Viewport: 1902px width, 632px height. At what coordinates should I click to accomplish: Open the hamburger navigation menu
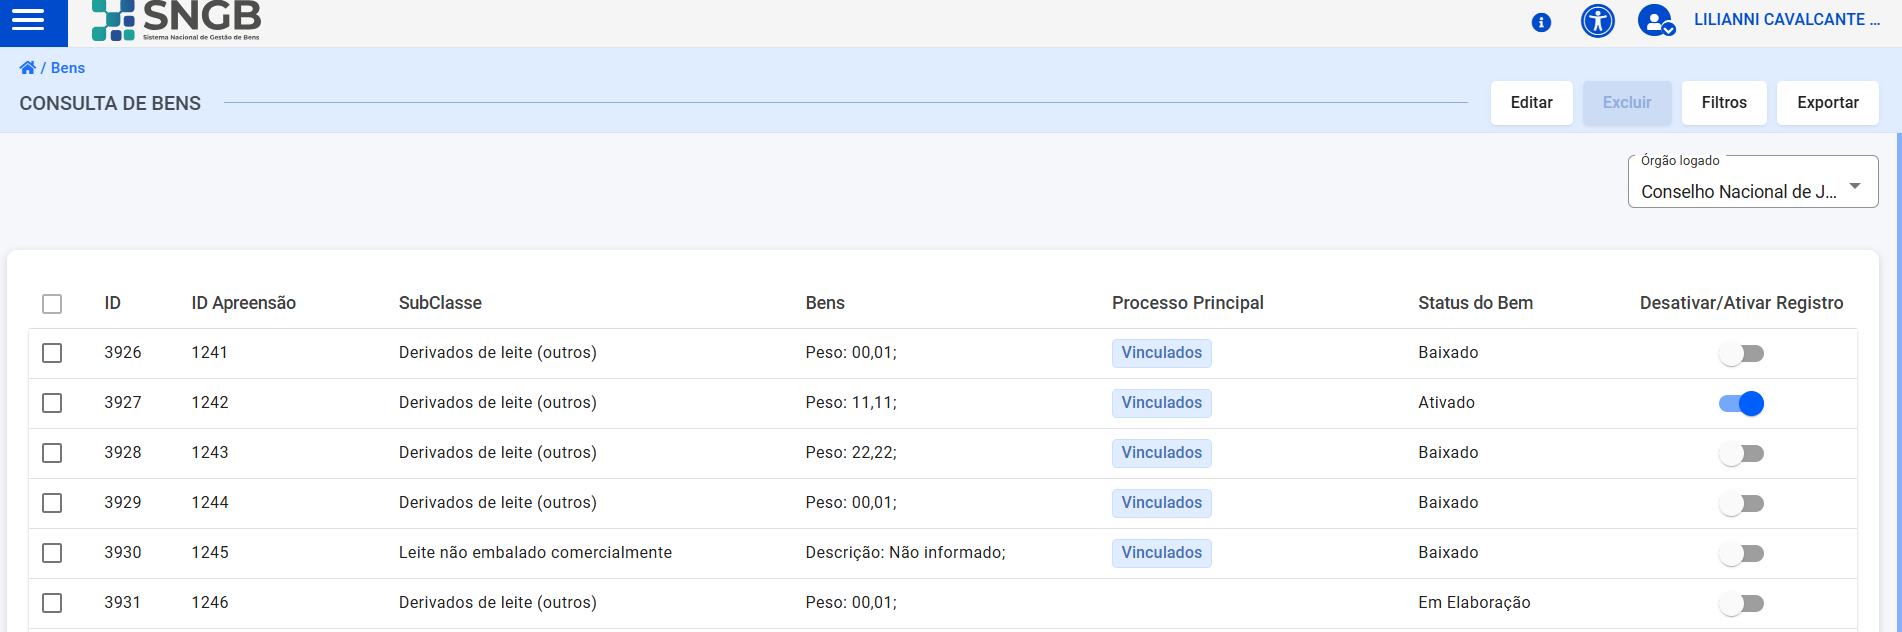point(29,21)
